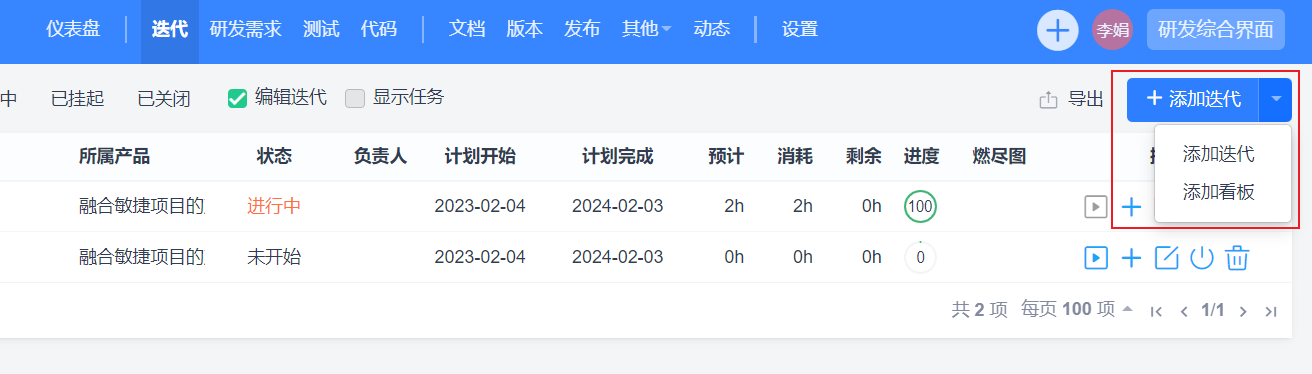1312x374 pixels.
Task: Click the 研发综合界面 button
Action: tap(1215, 30)
